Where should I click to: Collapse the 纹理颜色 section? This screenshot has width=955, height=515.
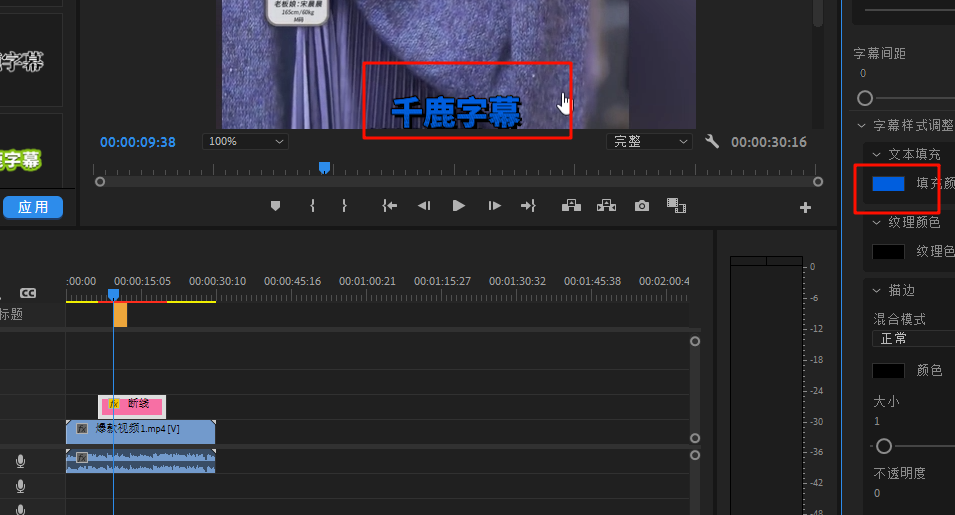pos(876,222)
